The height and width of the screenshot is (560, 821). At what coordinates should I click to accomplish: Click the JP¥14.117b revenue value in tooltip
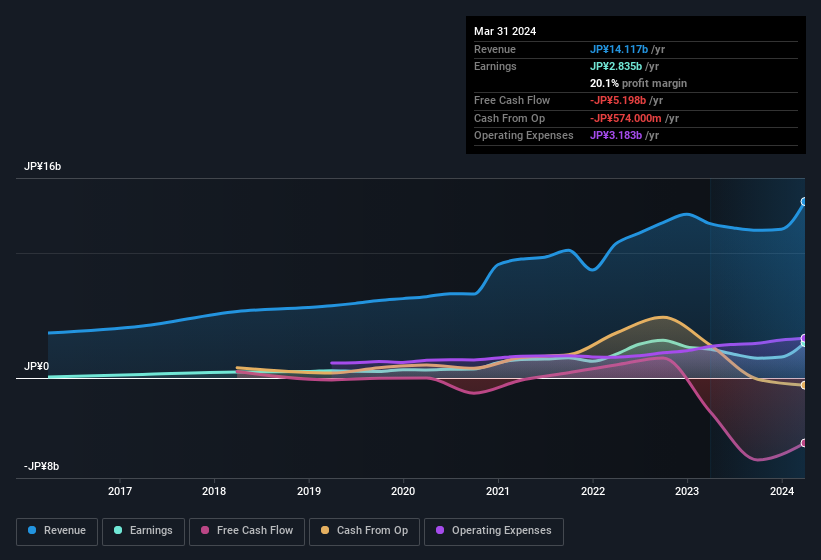tap(618, 49)
